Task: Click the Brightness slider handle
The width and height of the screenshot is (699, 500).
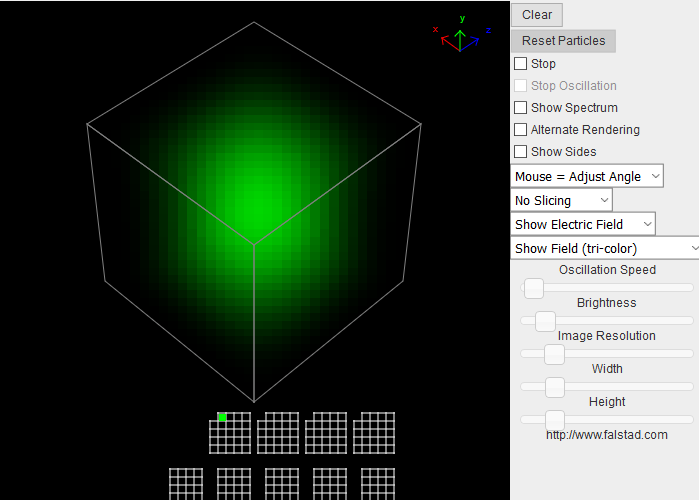Action: (x=545, y=321)
